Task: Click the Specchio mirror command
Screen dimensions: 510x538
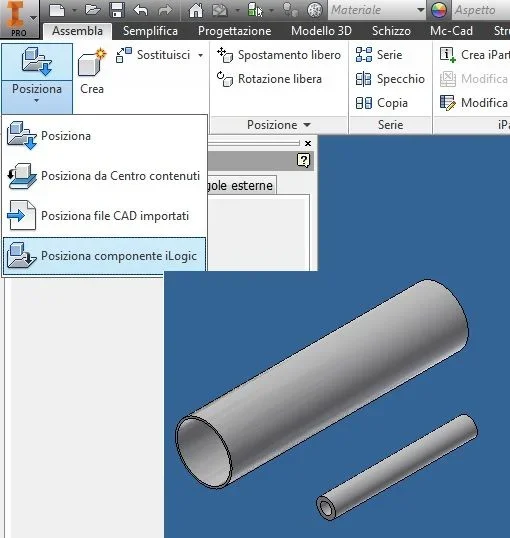Action: tap(390, 79)
